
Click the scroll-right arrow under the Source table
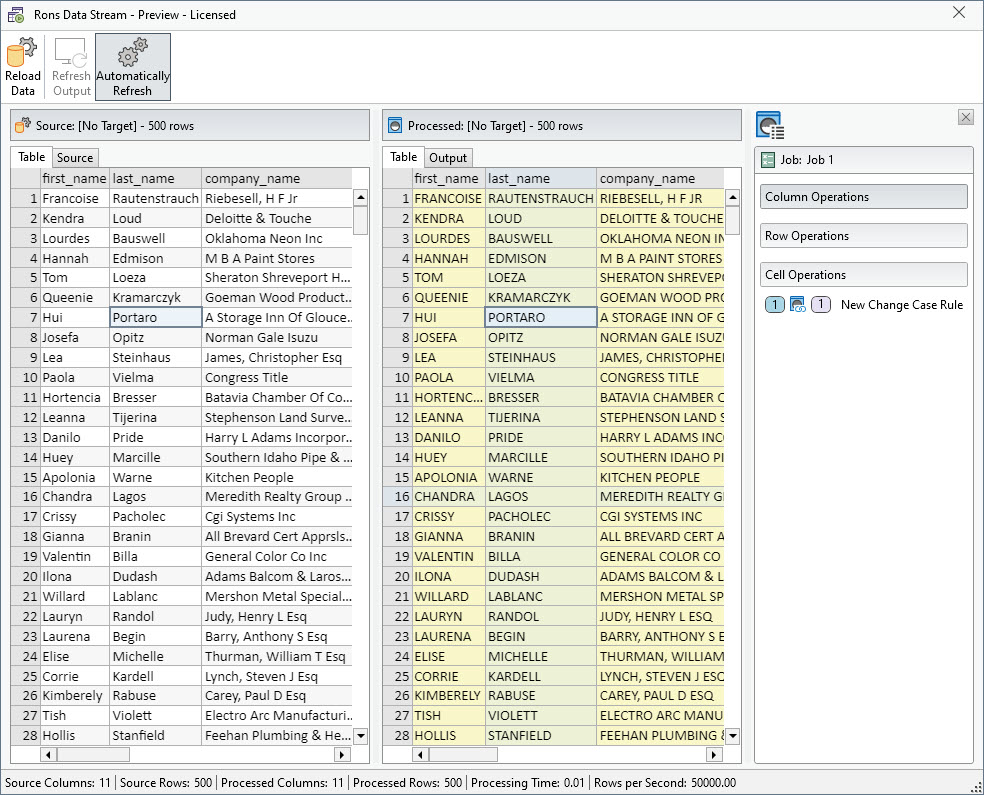click(x=341, y=755)
